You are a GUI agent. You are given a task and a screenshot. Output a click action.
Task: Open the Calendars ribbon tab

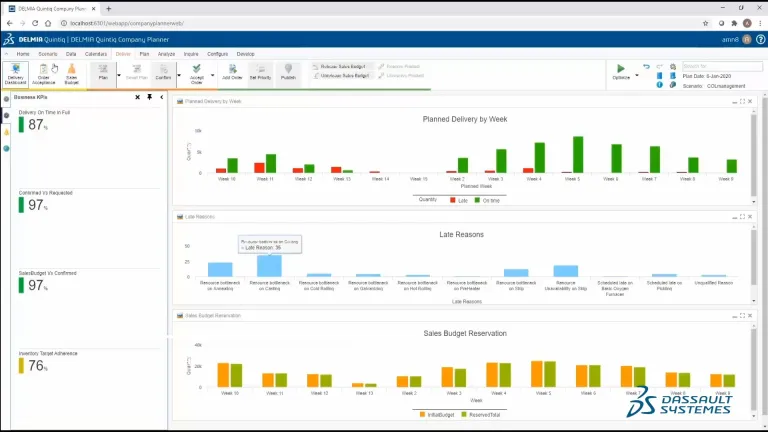point(96,54)
